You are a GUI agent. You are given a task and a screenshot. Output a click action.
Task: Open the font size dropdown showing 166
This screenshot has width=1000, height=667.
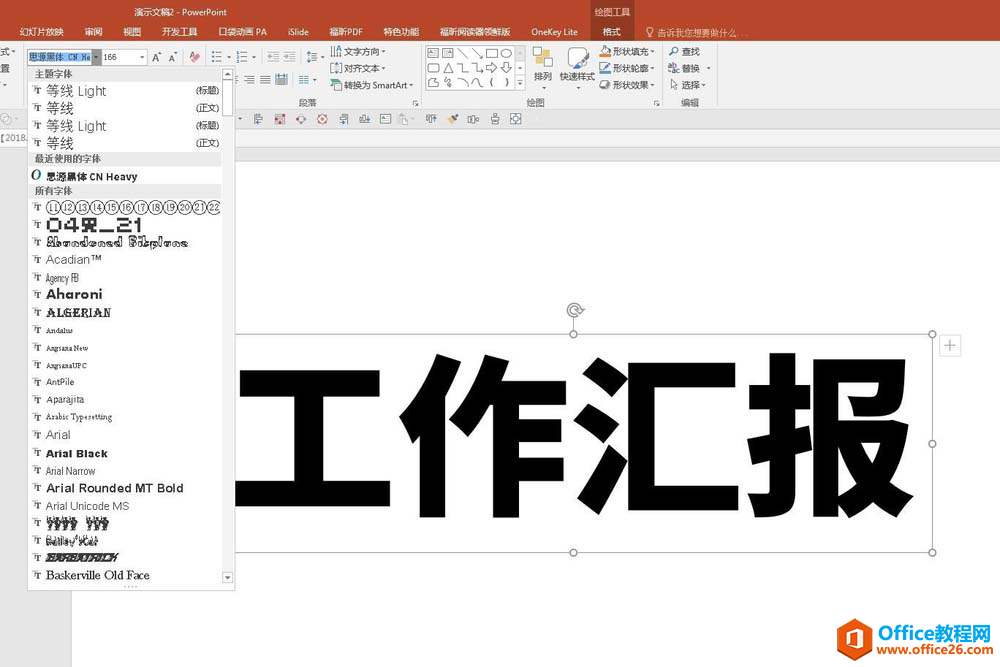click(142, 57)
